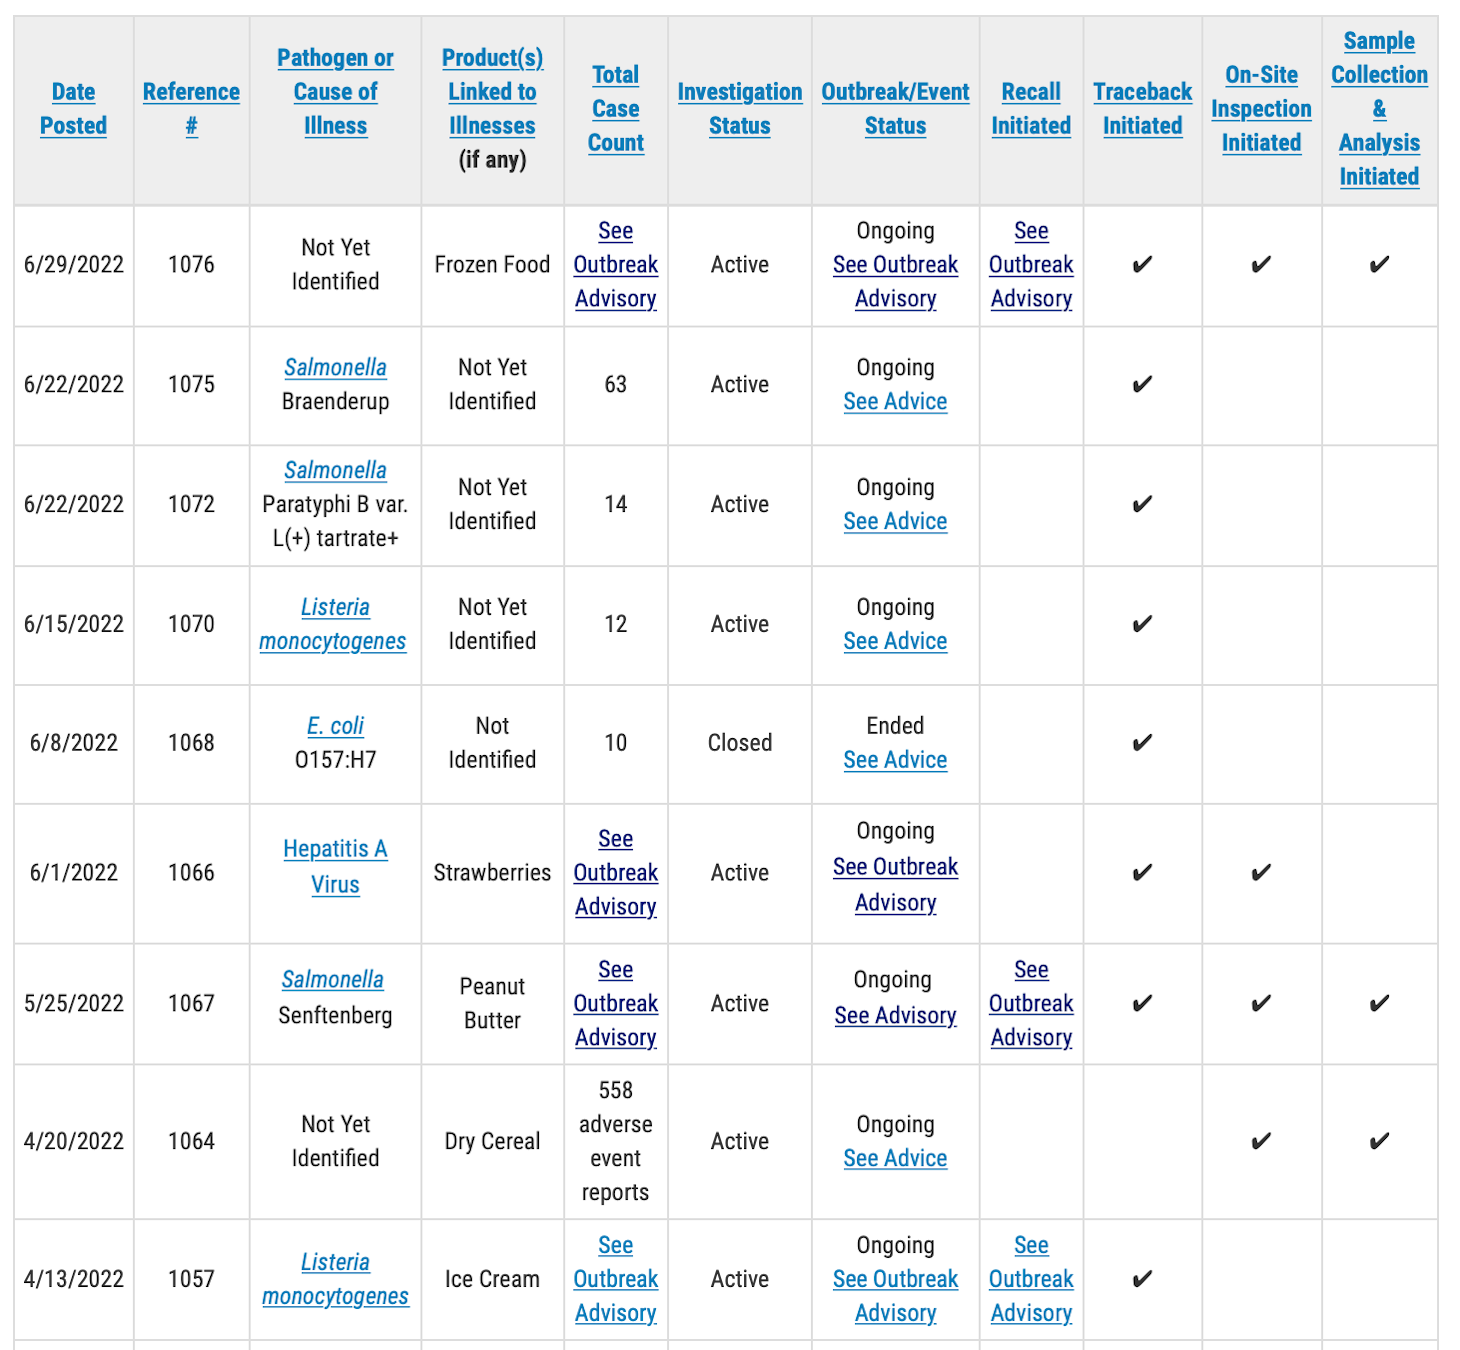1460x1350 pixels.
Task: Open the E. coli pathogen link
Action: click(335, 725)
